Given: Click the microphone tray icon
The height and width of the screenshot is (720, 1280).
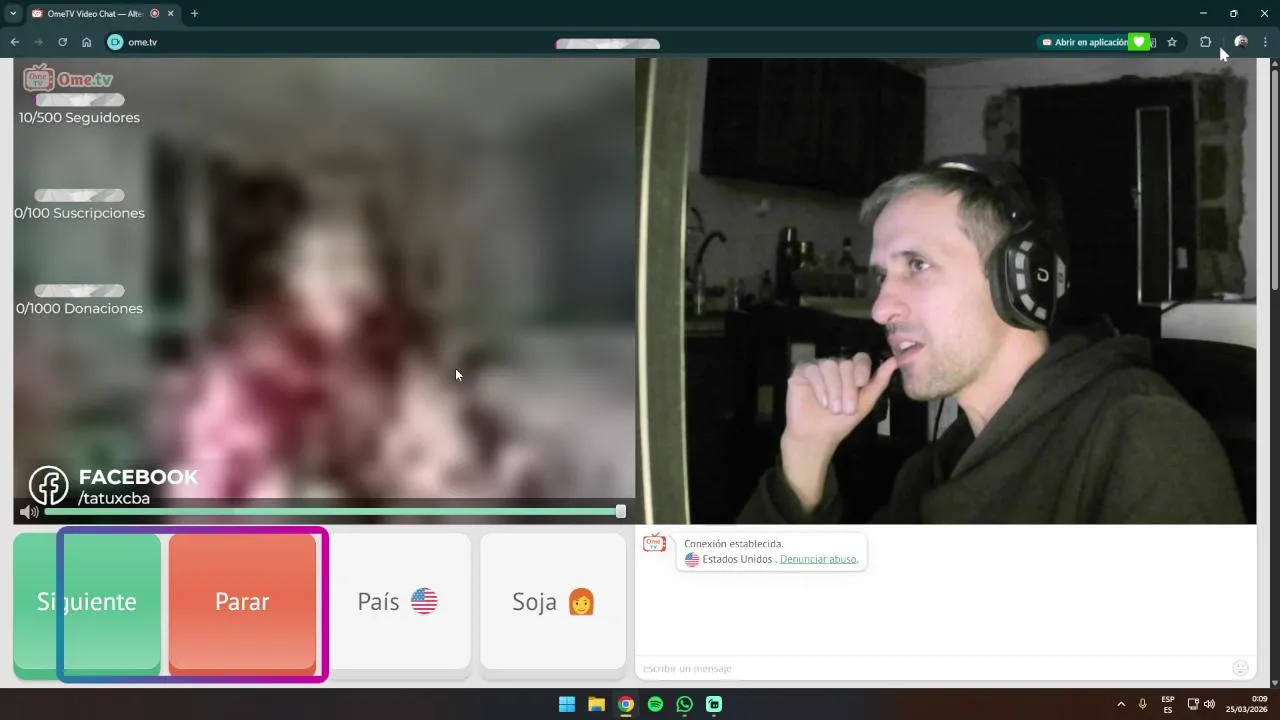Looking at the screenshot, I should (1142, 704).
